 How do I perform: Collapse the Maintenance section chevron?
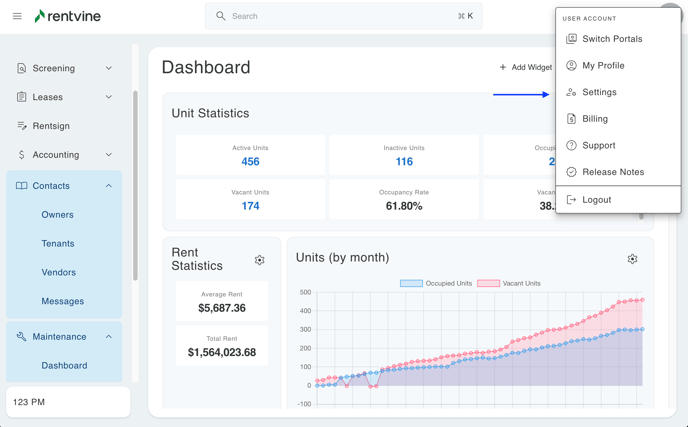(109, 337)
